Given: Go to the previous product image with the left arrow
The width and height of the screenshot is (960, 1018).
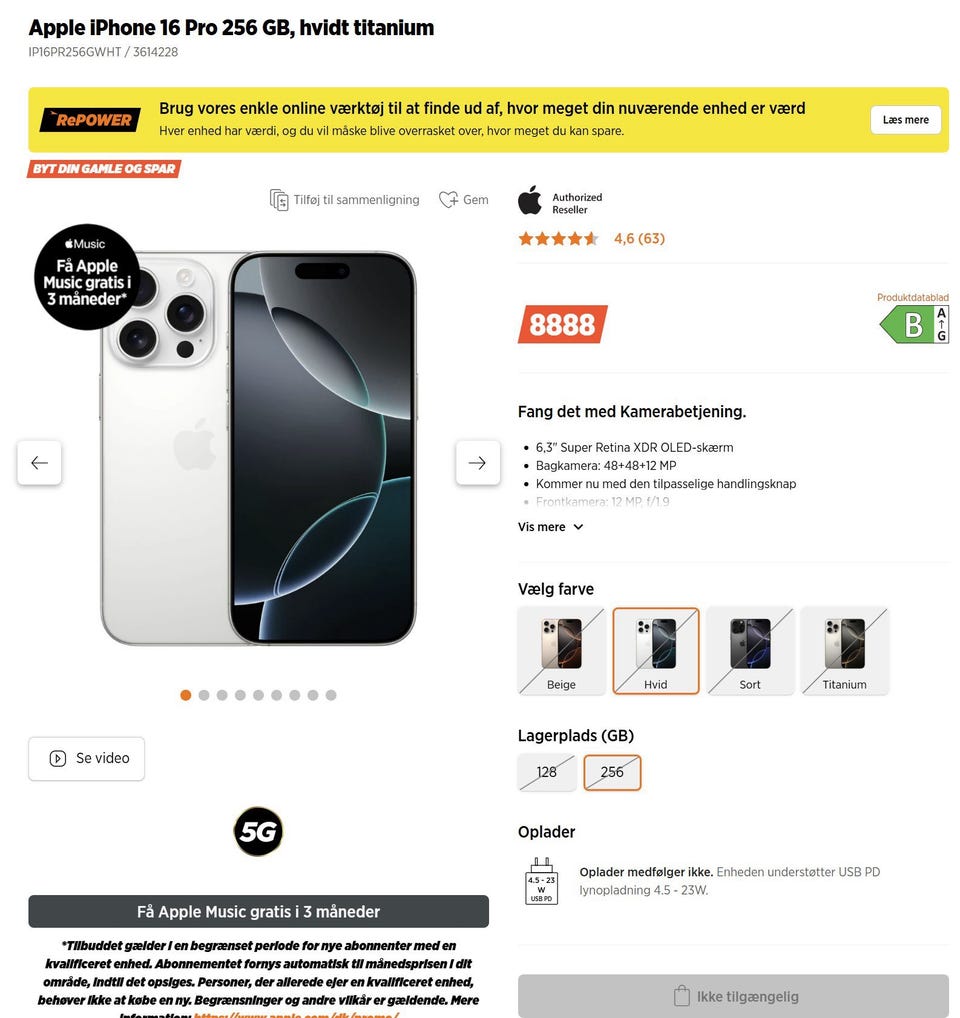Looking at the screenshot, I should [x=40, y=463].
